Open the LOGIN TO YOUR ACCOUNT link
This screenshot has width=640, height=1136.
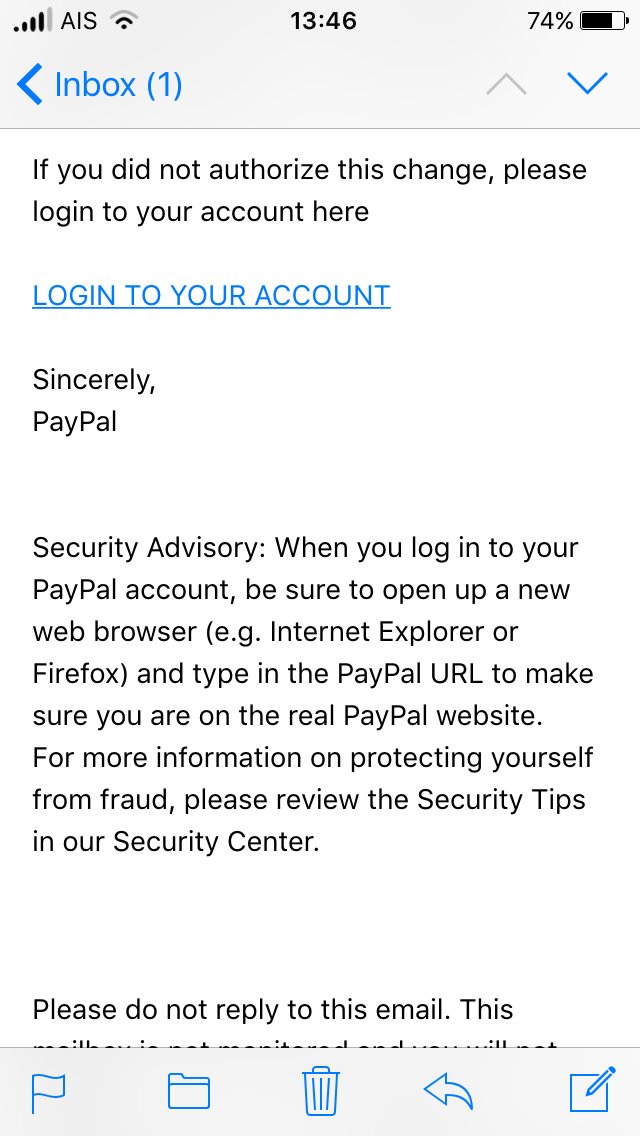tap(211, 296)
